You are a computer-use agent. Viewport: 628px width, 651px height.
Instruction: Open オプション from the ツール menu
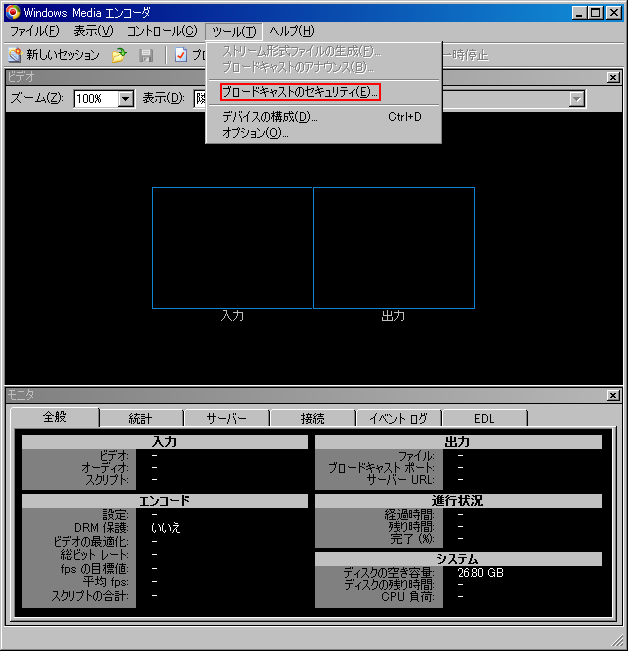[x=255, y=133]
